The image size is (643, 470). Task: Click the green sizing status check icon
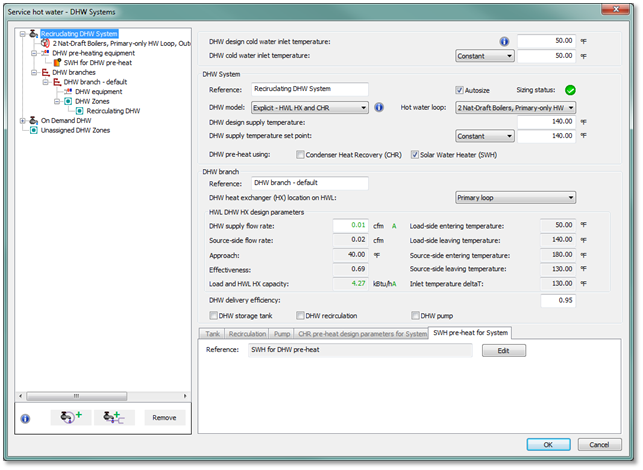coord(569,90)
